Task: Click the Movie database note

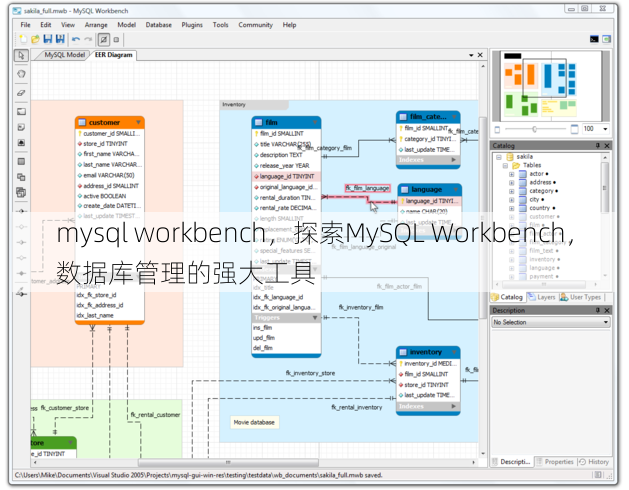Action: (x=254, y=423)
